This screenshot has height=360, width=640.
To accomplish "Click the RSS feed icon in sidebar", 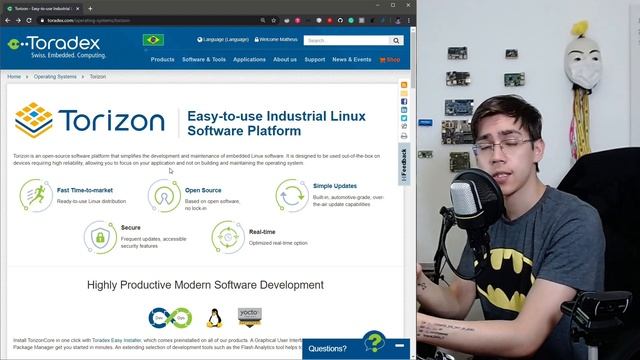I will click(x=404, y=85).
